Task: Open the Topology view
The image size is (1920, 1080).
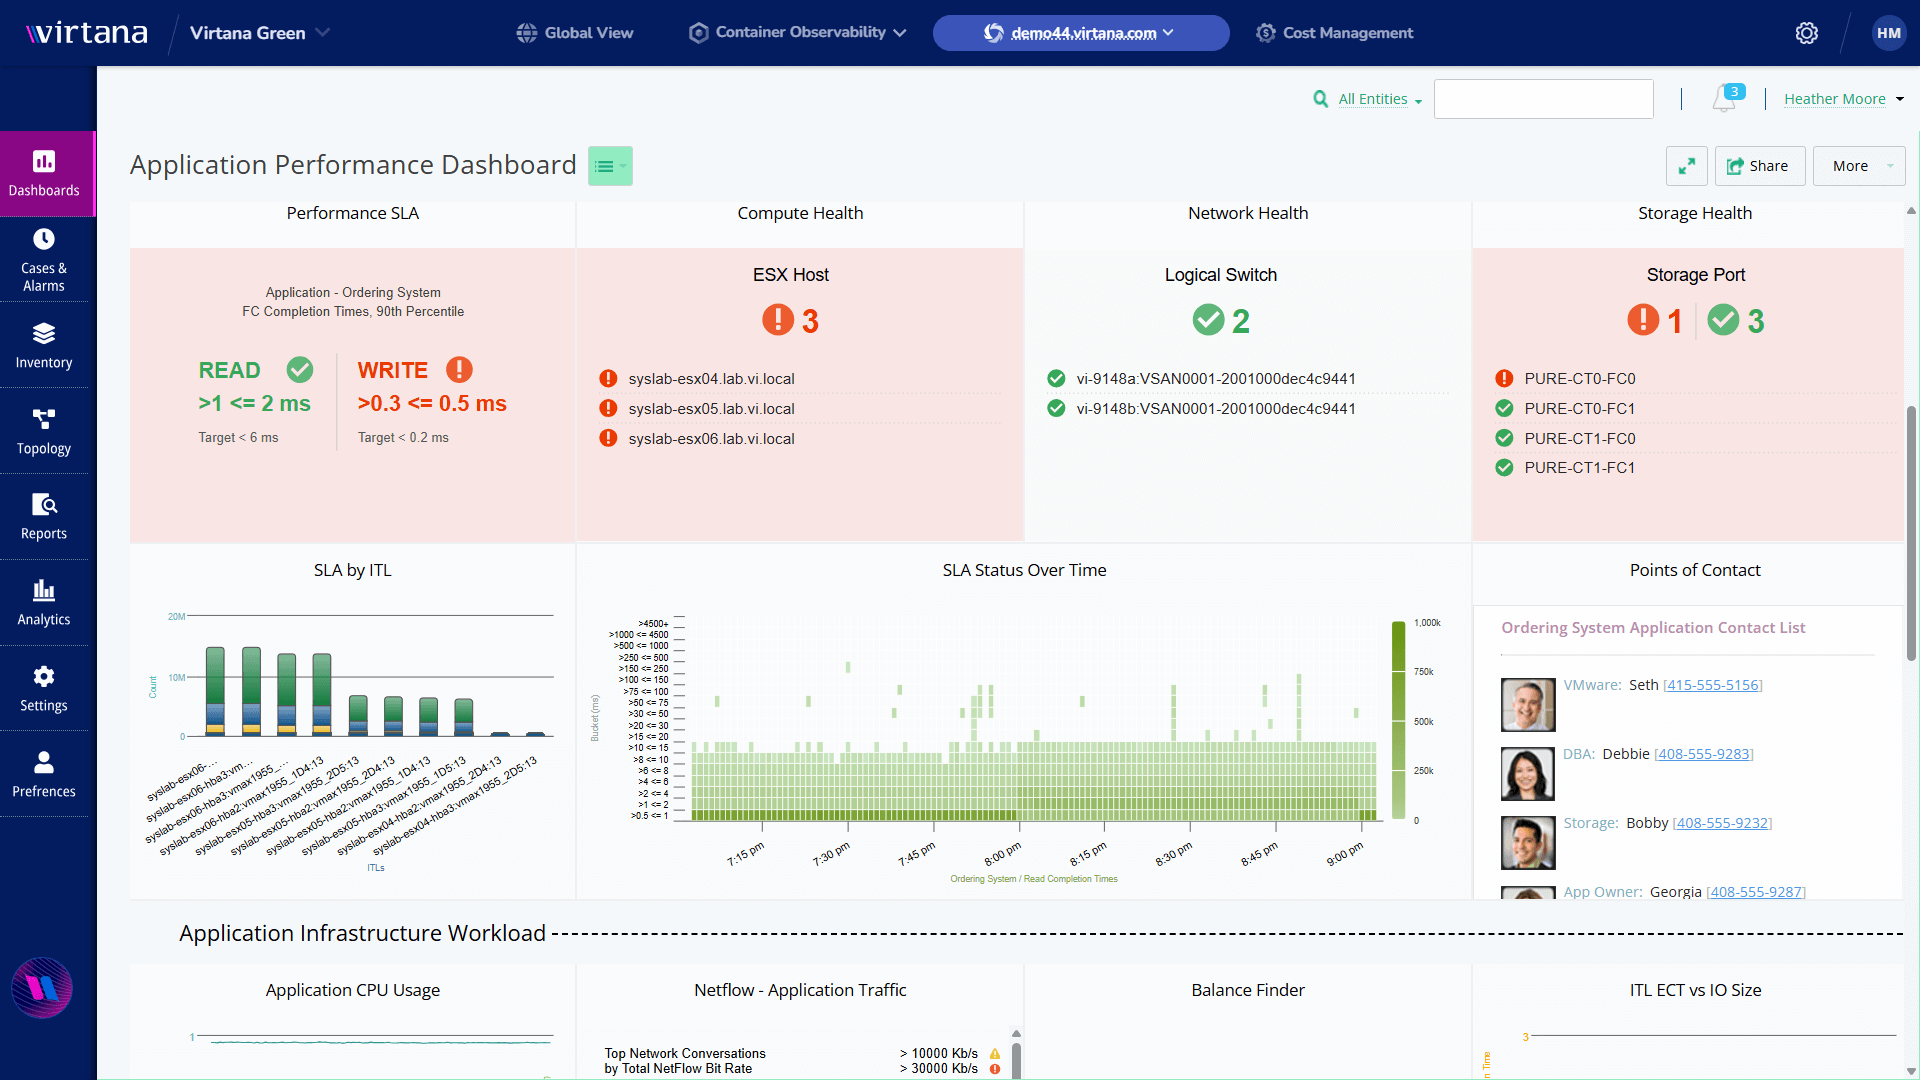Action: (x=44, y=431)
